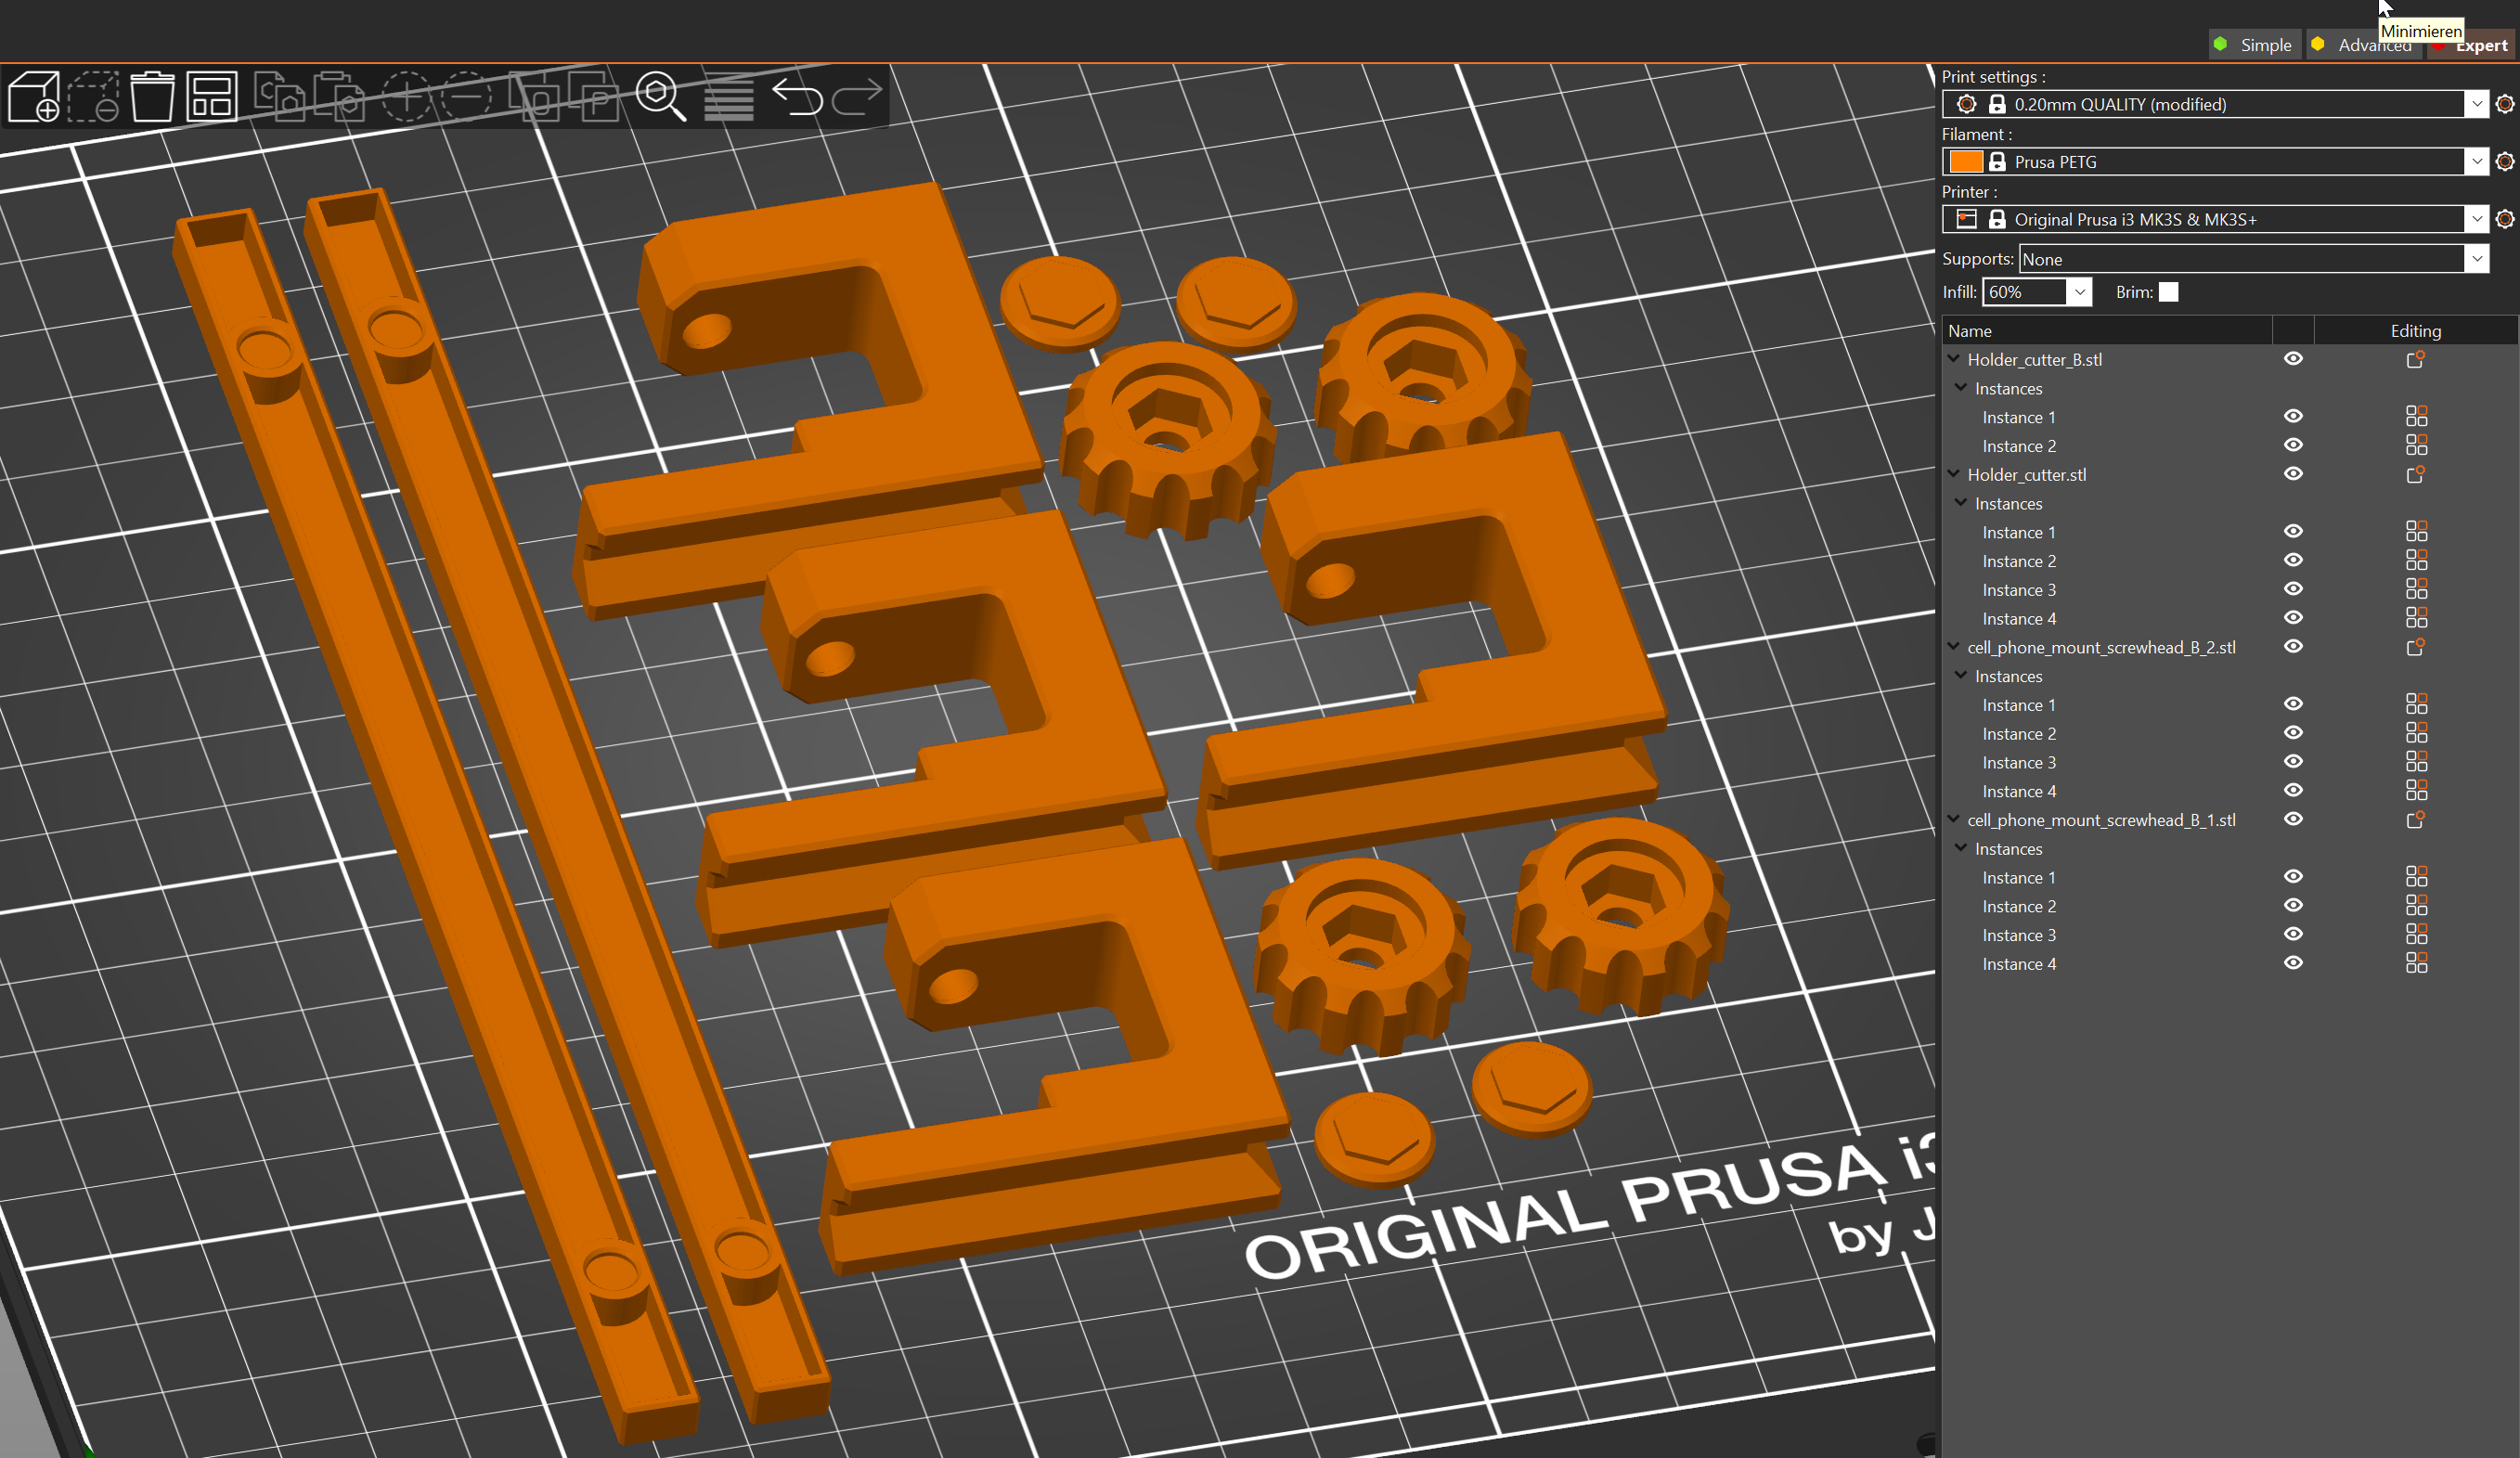Open print settings gear icon
Viewport: 2520px width, 1458px height.
click(2504, 104)
